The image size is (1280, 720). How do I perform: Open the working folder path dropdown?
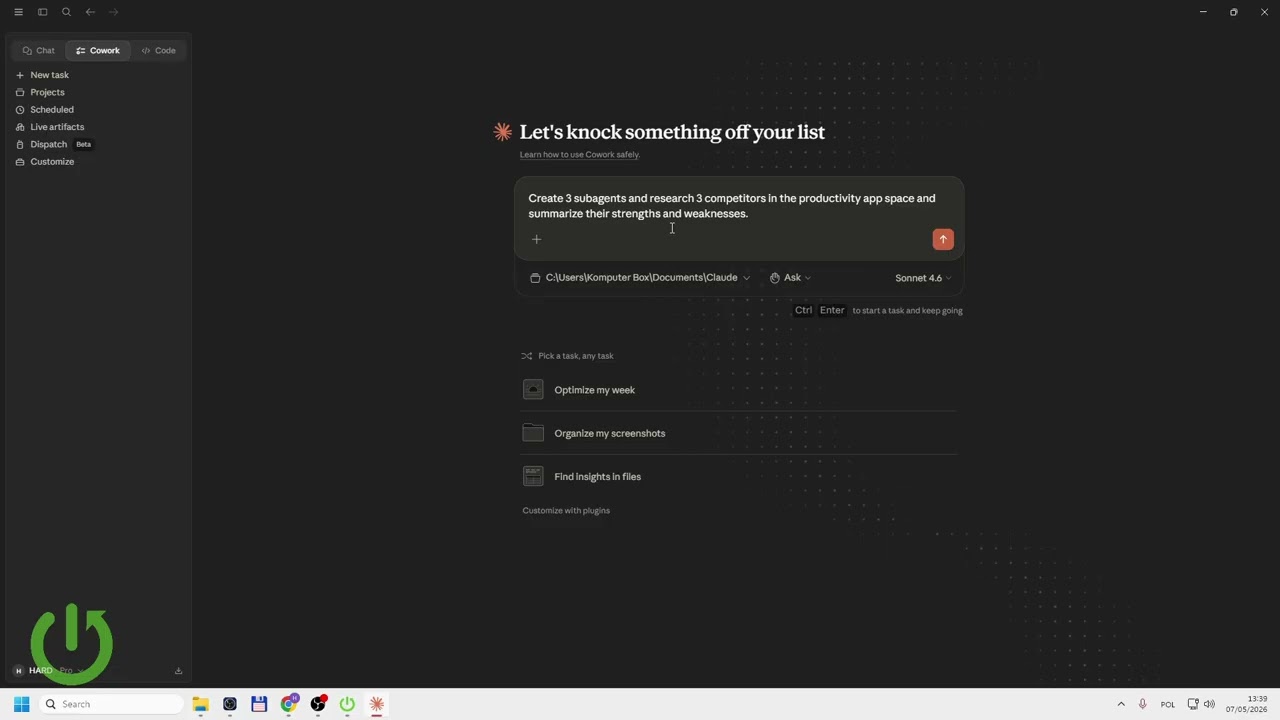coord(640,278)
